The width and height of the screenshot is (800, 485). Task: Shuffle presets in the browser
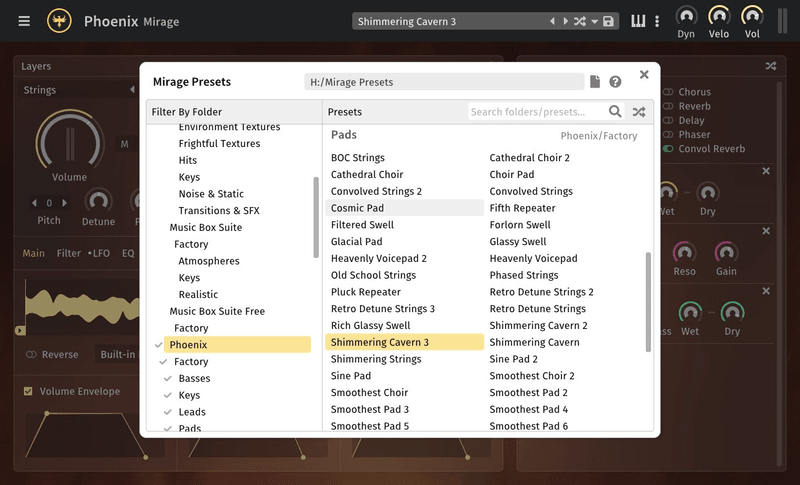(x=639, y=112)
